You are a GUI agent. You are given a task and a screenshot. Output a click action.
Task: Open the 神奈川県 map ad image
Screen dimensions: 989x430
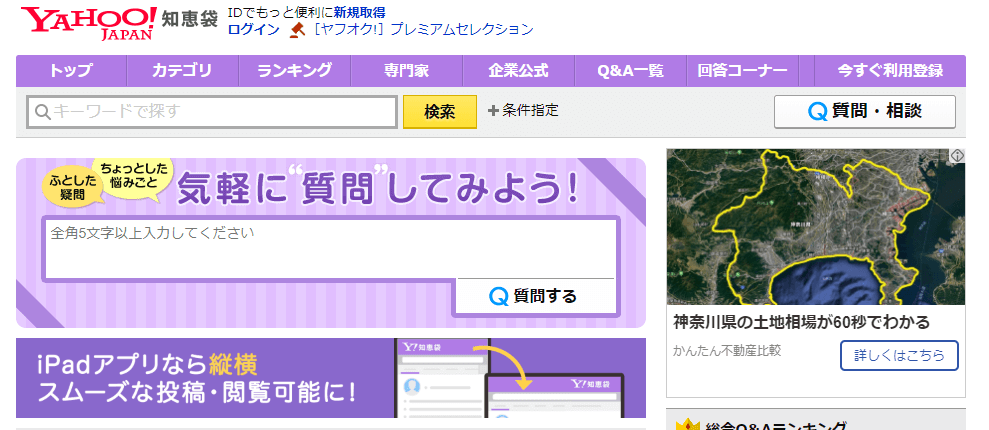coord(816,227)
